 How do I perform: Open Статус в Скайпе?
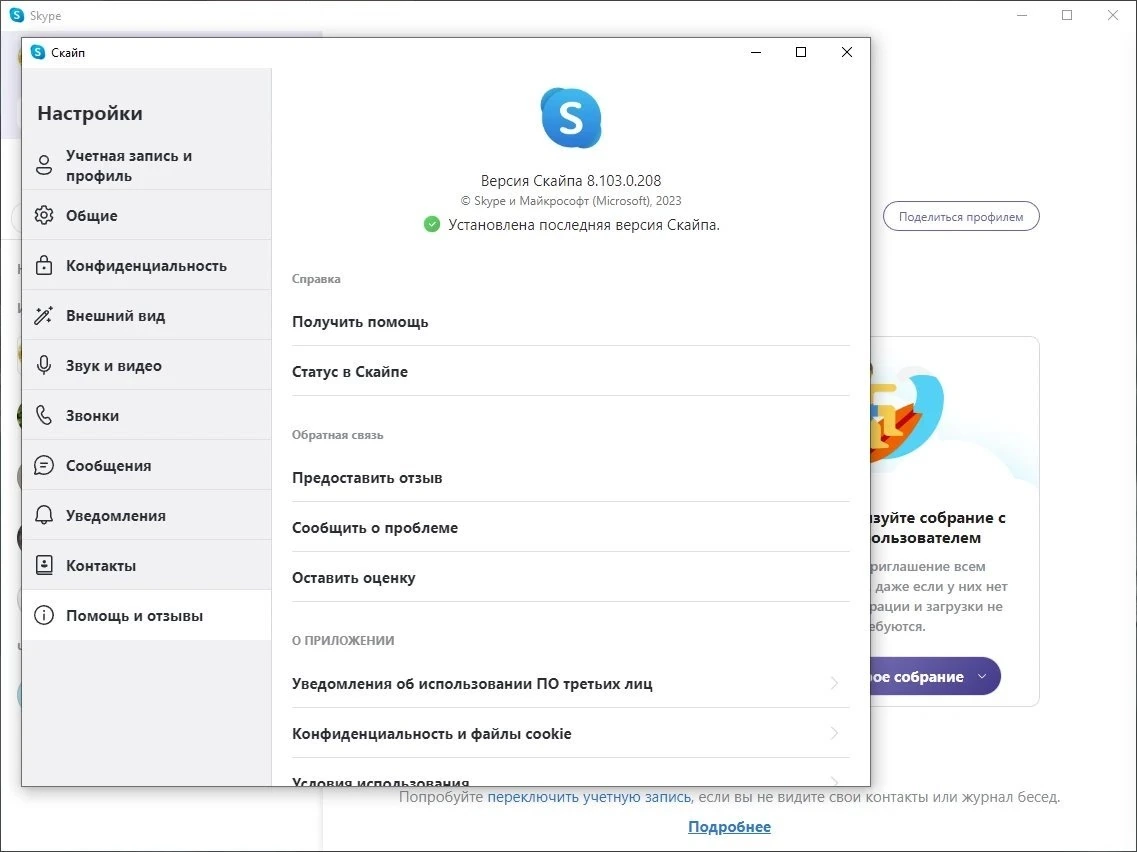click(571, 371)
